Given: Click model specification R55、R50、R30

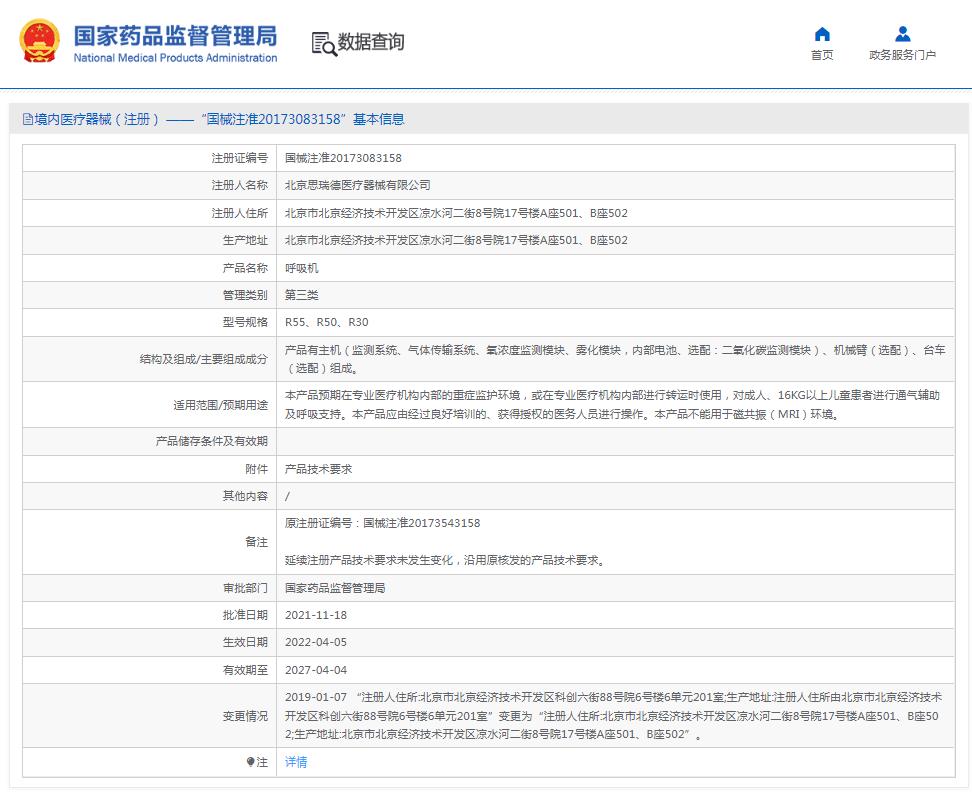Looking at the screenshot, I should (x=326, y=322).
